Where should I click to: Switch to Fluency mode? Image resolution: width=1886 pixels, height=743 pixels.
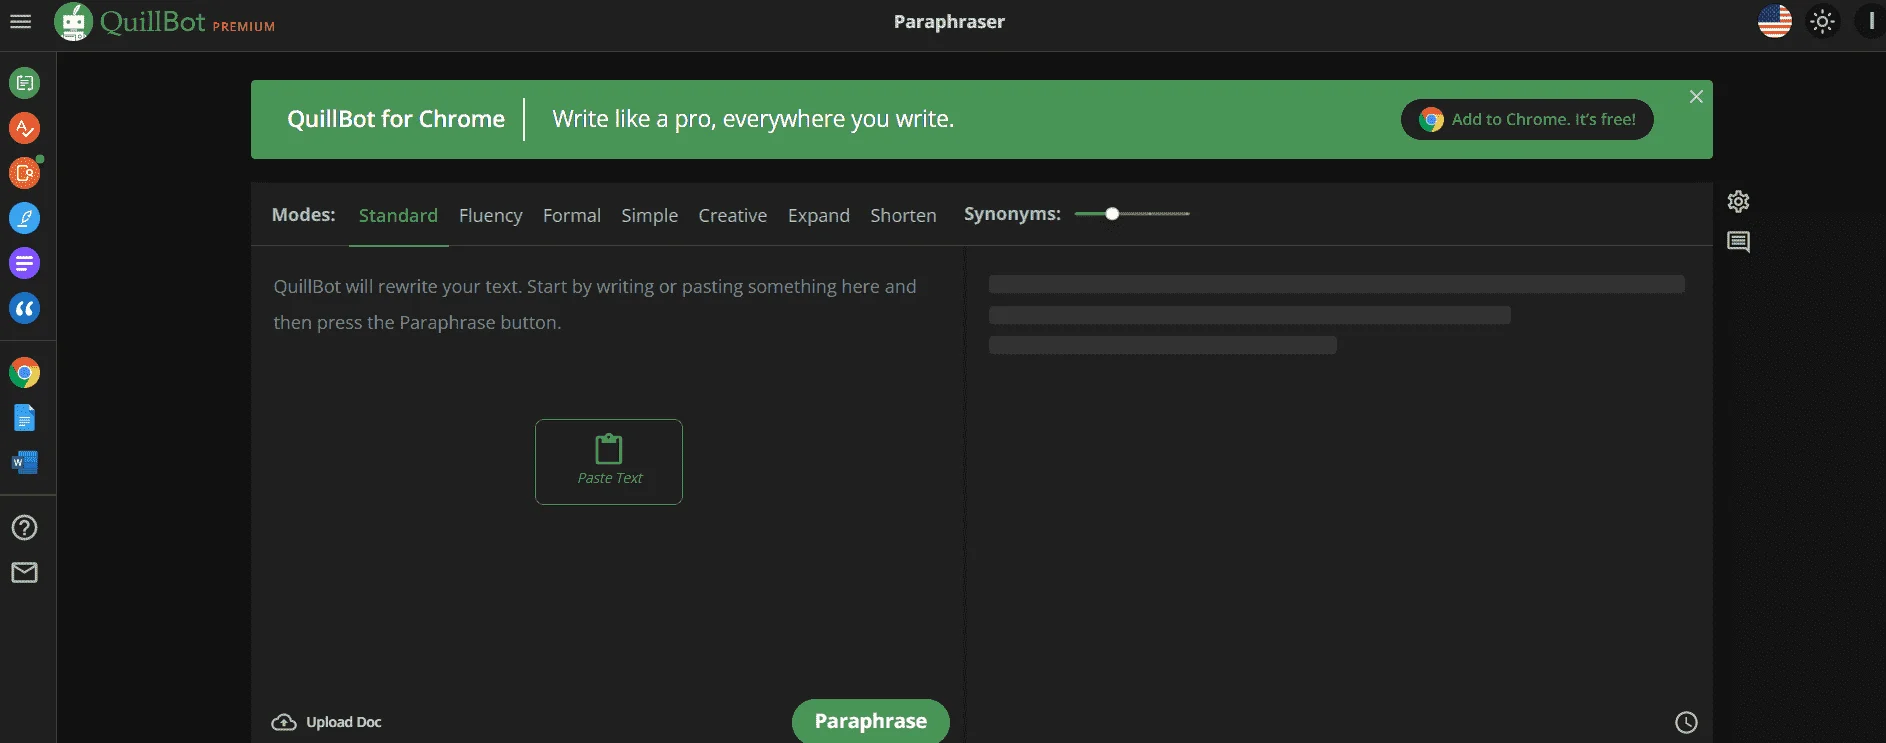click(x=490, y=215)
